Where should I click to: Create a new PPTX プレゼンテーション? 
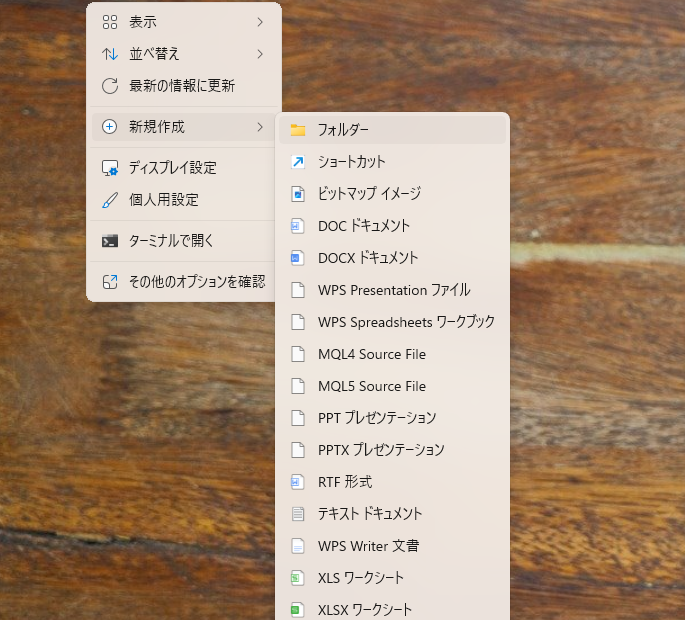(392, 450)
